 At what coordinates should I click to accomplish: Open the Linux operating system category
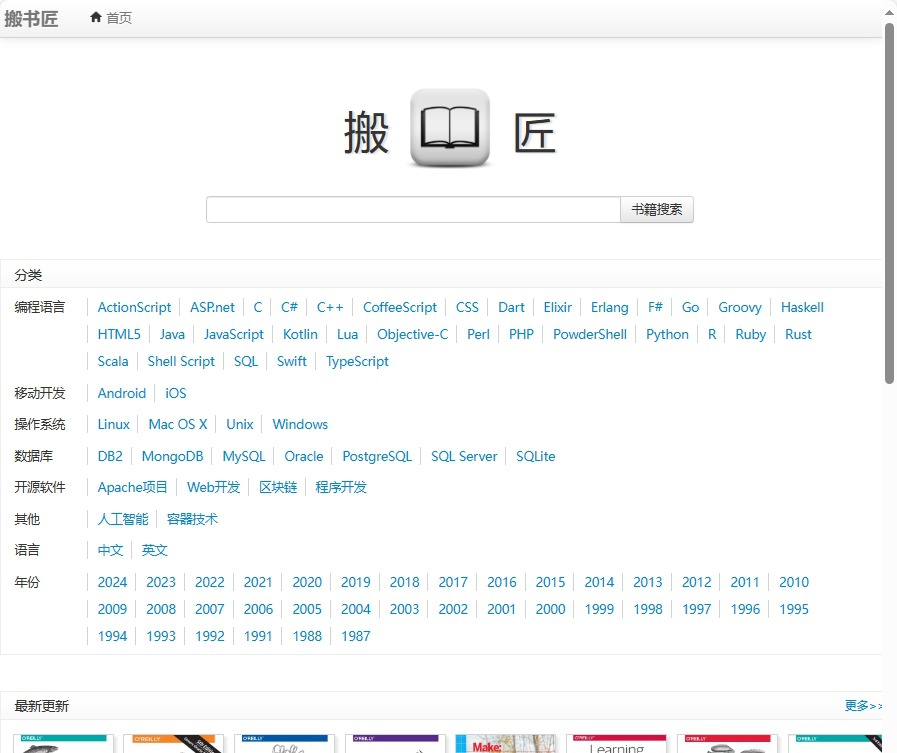point(113,424)
